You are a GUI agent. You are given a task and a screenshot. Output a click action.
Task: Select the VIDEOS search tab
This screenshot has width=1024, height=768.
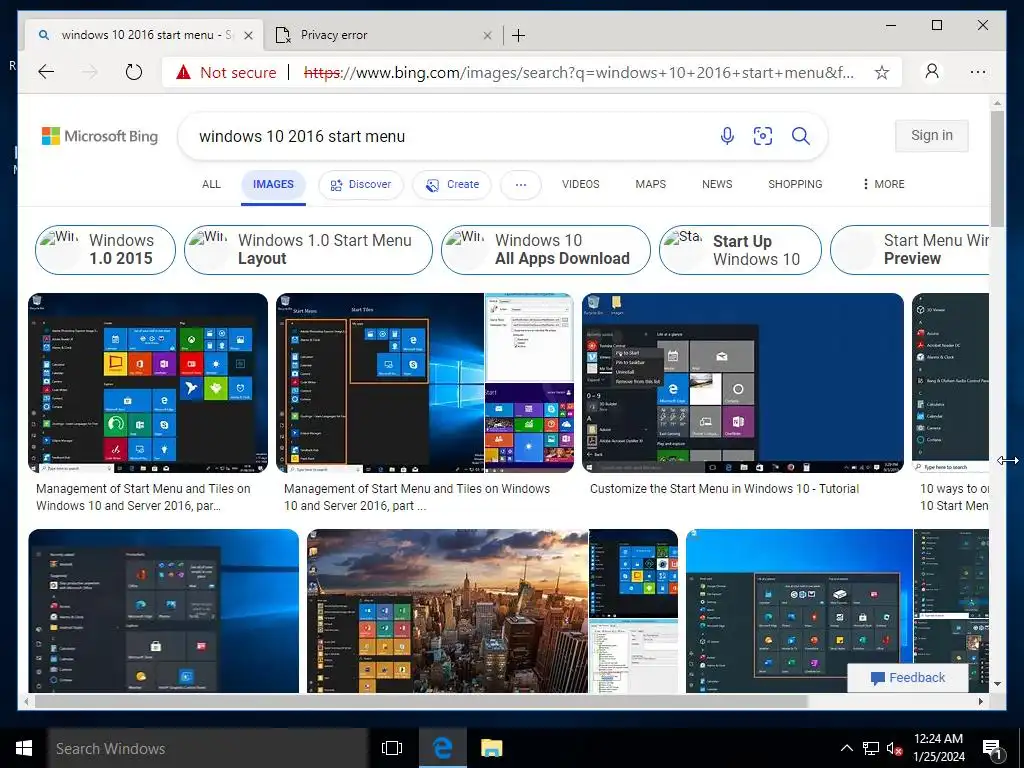point(581,184)
